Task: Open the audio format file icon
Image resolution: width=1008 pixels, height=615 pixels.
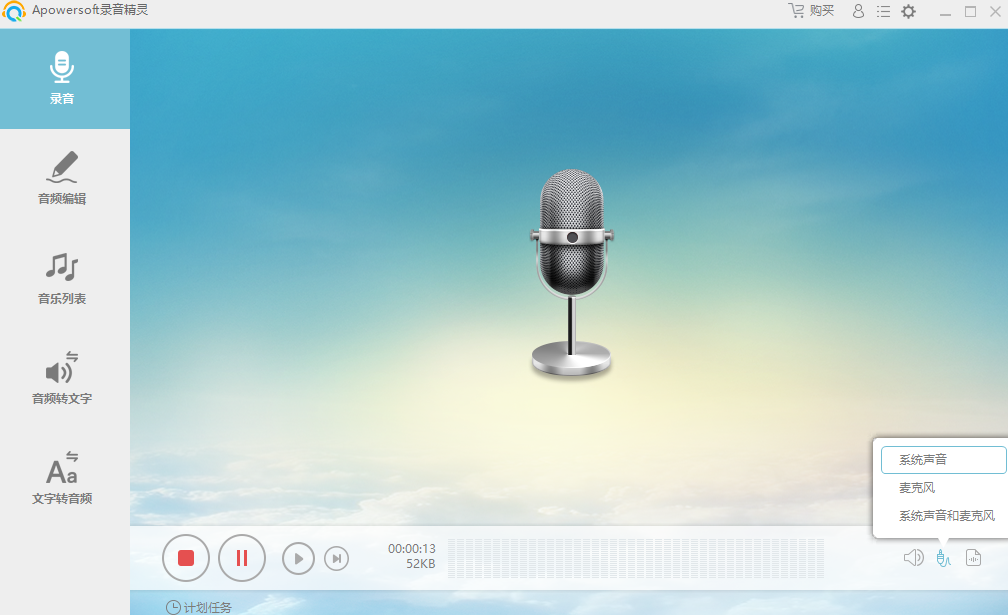Action: point(973,558)
